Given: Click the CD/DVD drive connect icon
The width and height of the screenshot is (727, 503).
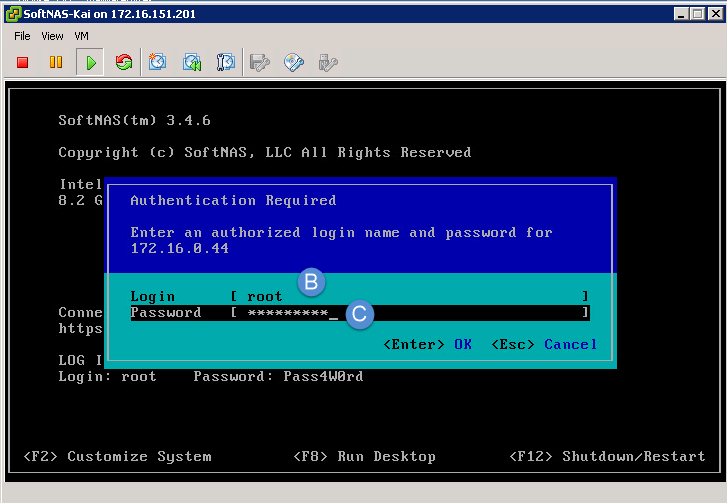Looking at the screenshot, I should point(294,63).
